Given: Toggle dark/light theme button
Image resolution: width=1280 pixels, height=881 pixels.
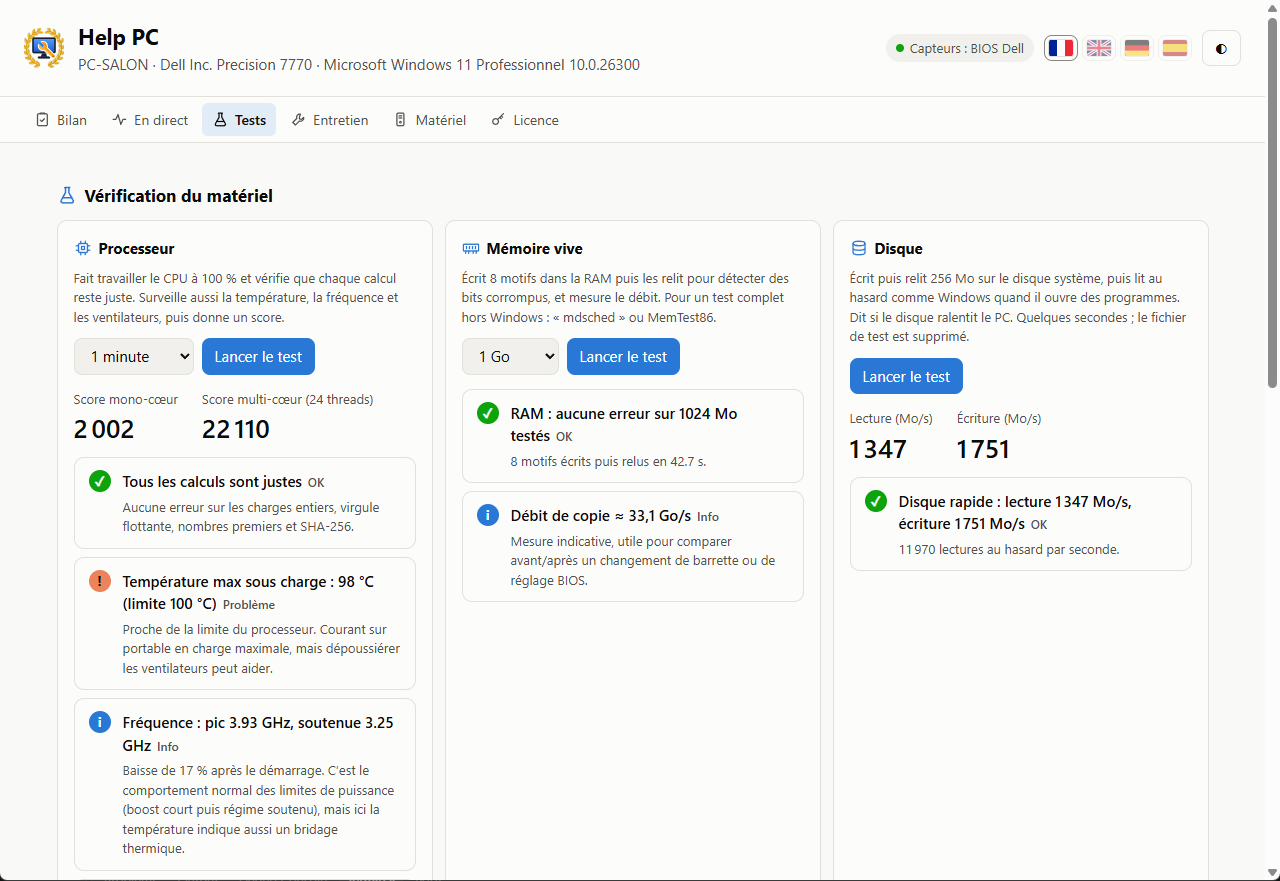Looking at the screenshot, I should coord(1221,48).
